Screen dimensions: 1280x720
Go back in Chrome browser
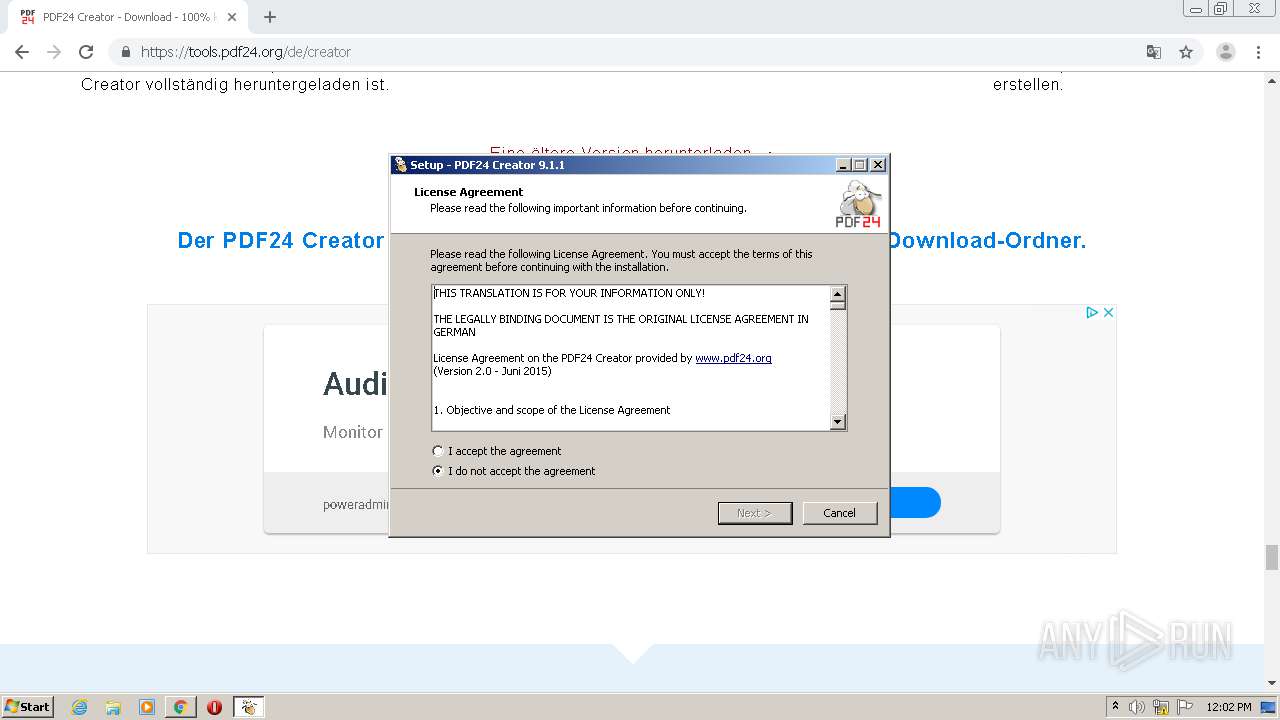tap(22, 52)
